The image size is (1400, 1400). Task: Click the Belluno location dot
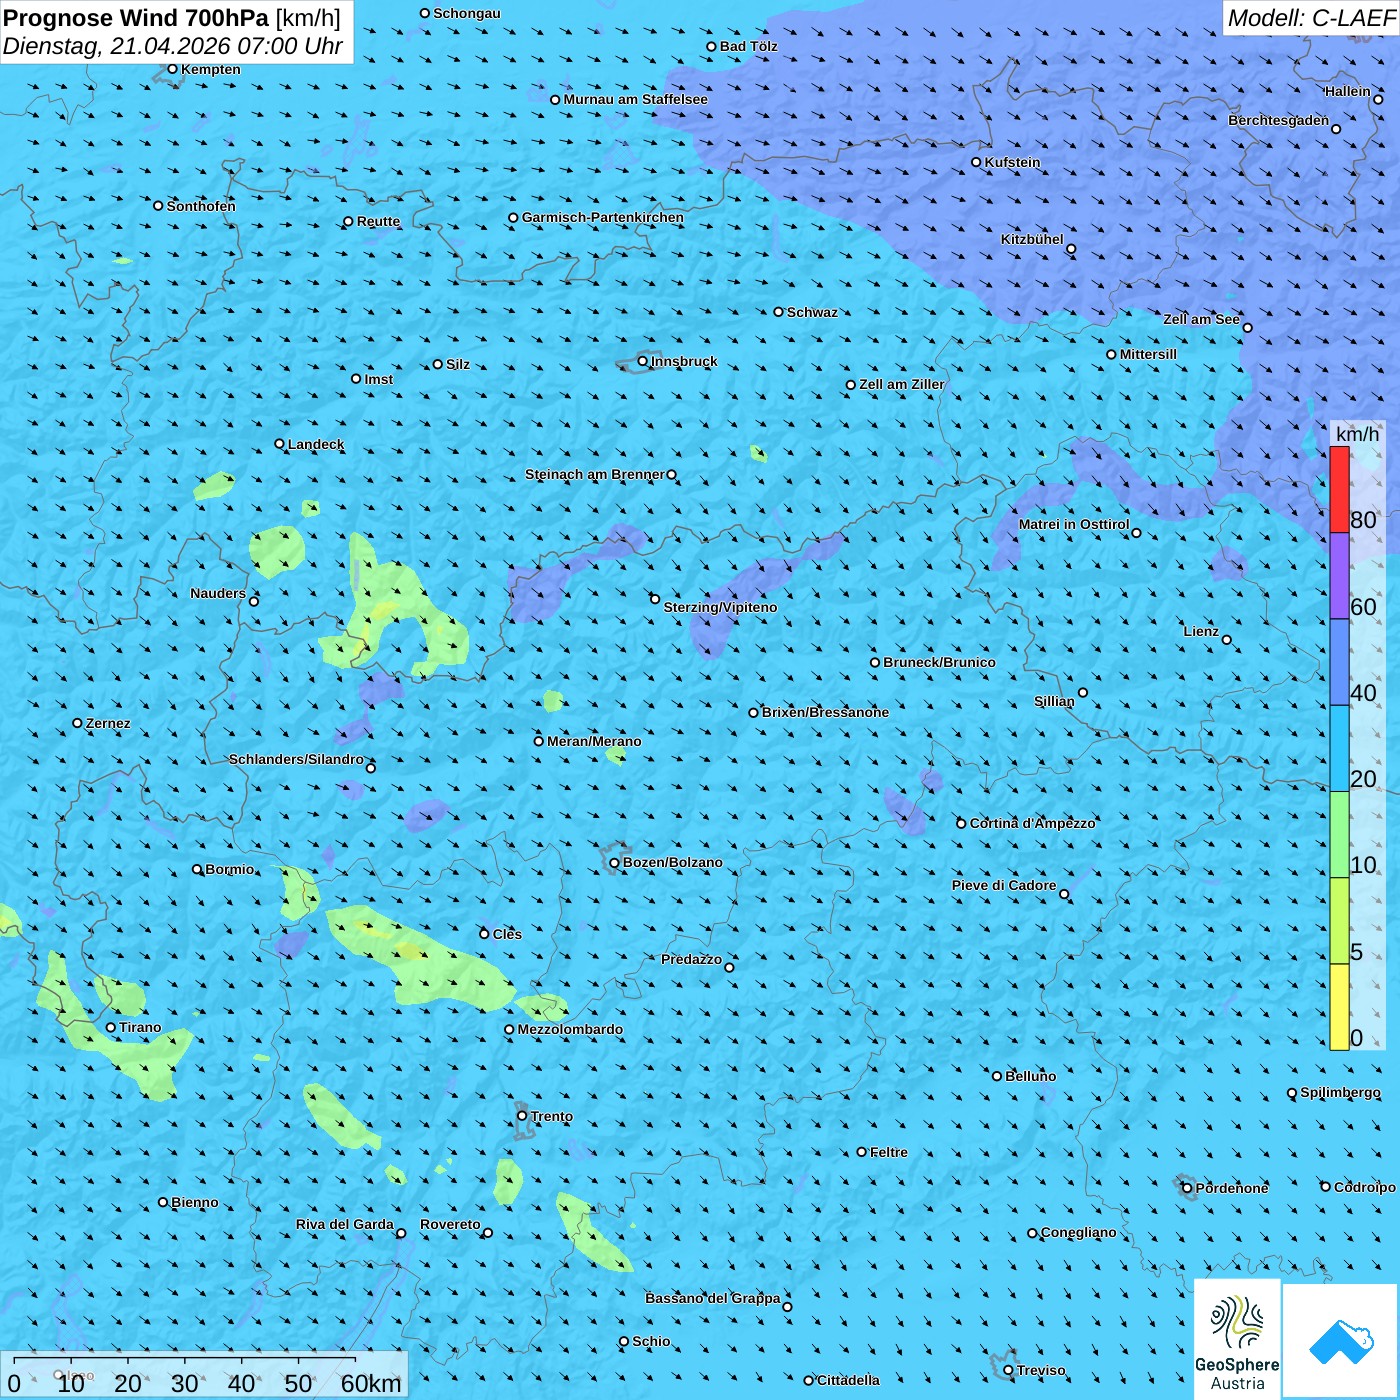click(996, 1076)
